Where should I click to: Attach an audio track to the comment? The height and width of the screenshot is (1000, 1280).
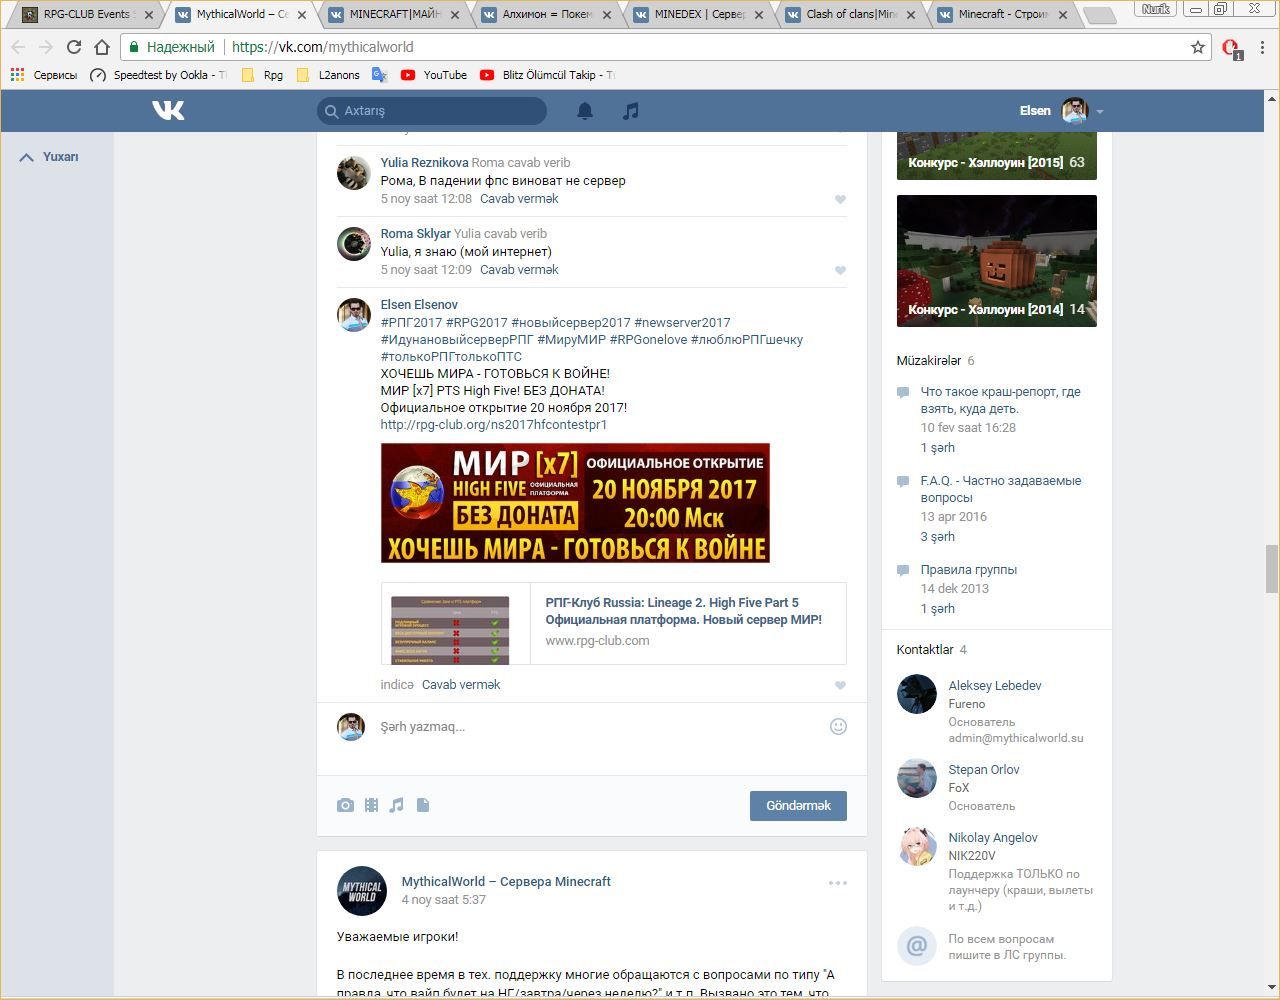tap(397, 805)
